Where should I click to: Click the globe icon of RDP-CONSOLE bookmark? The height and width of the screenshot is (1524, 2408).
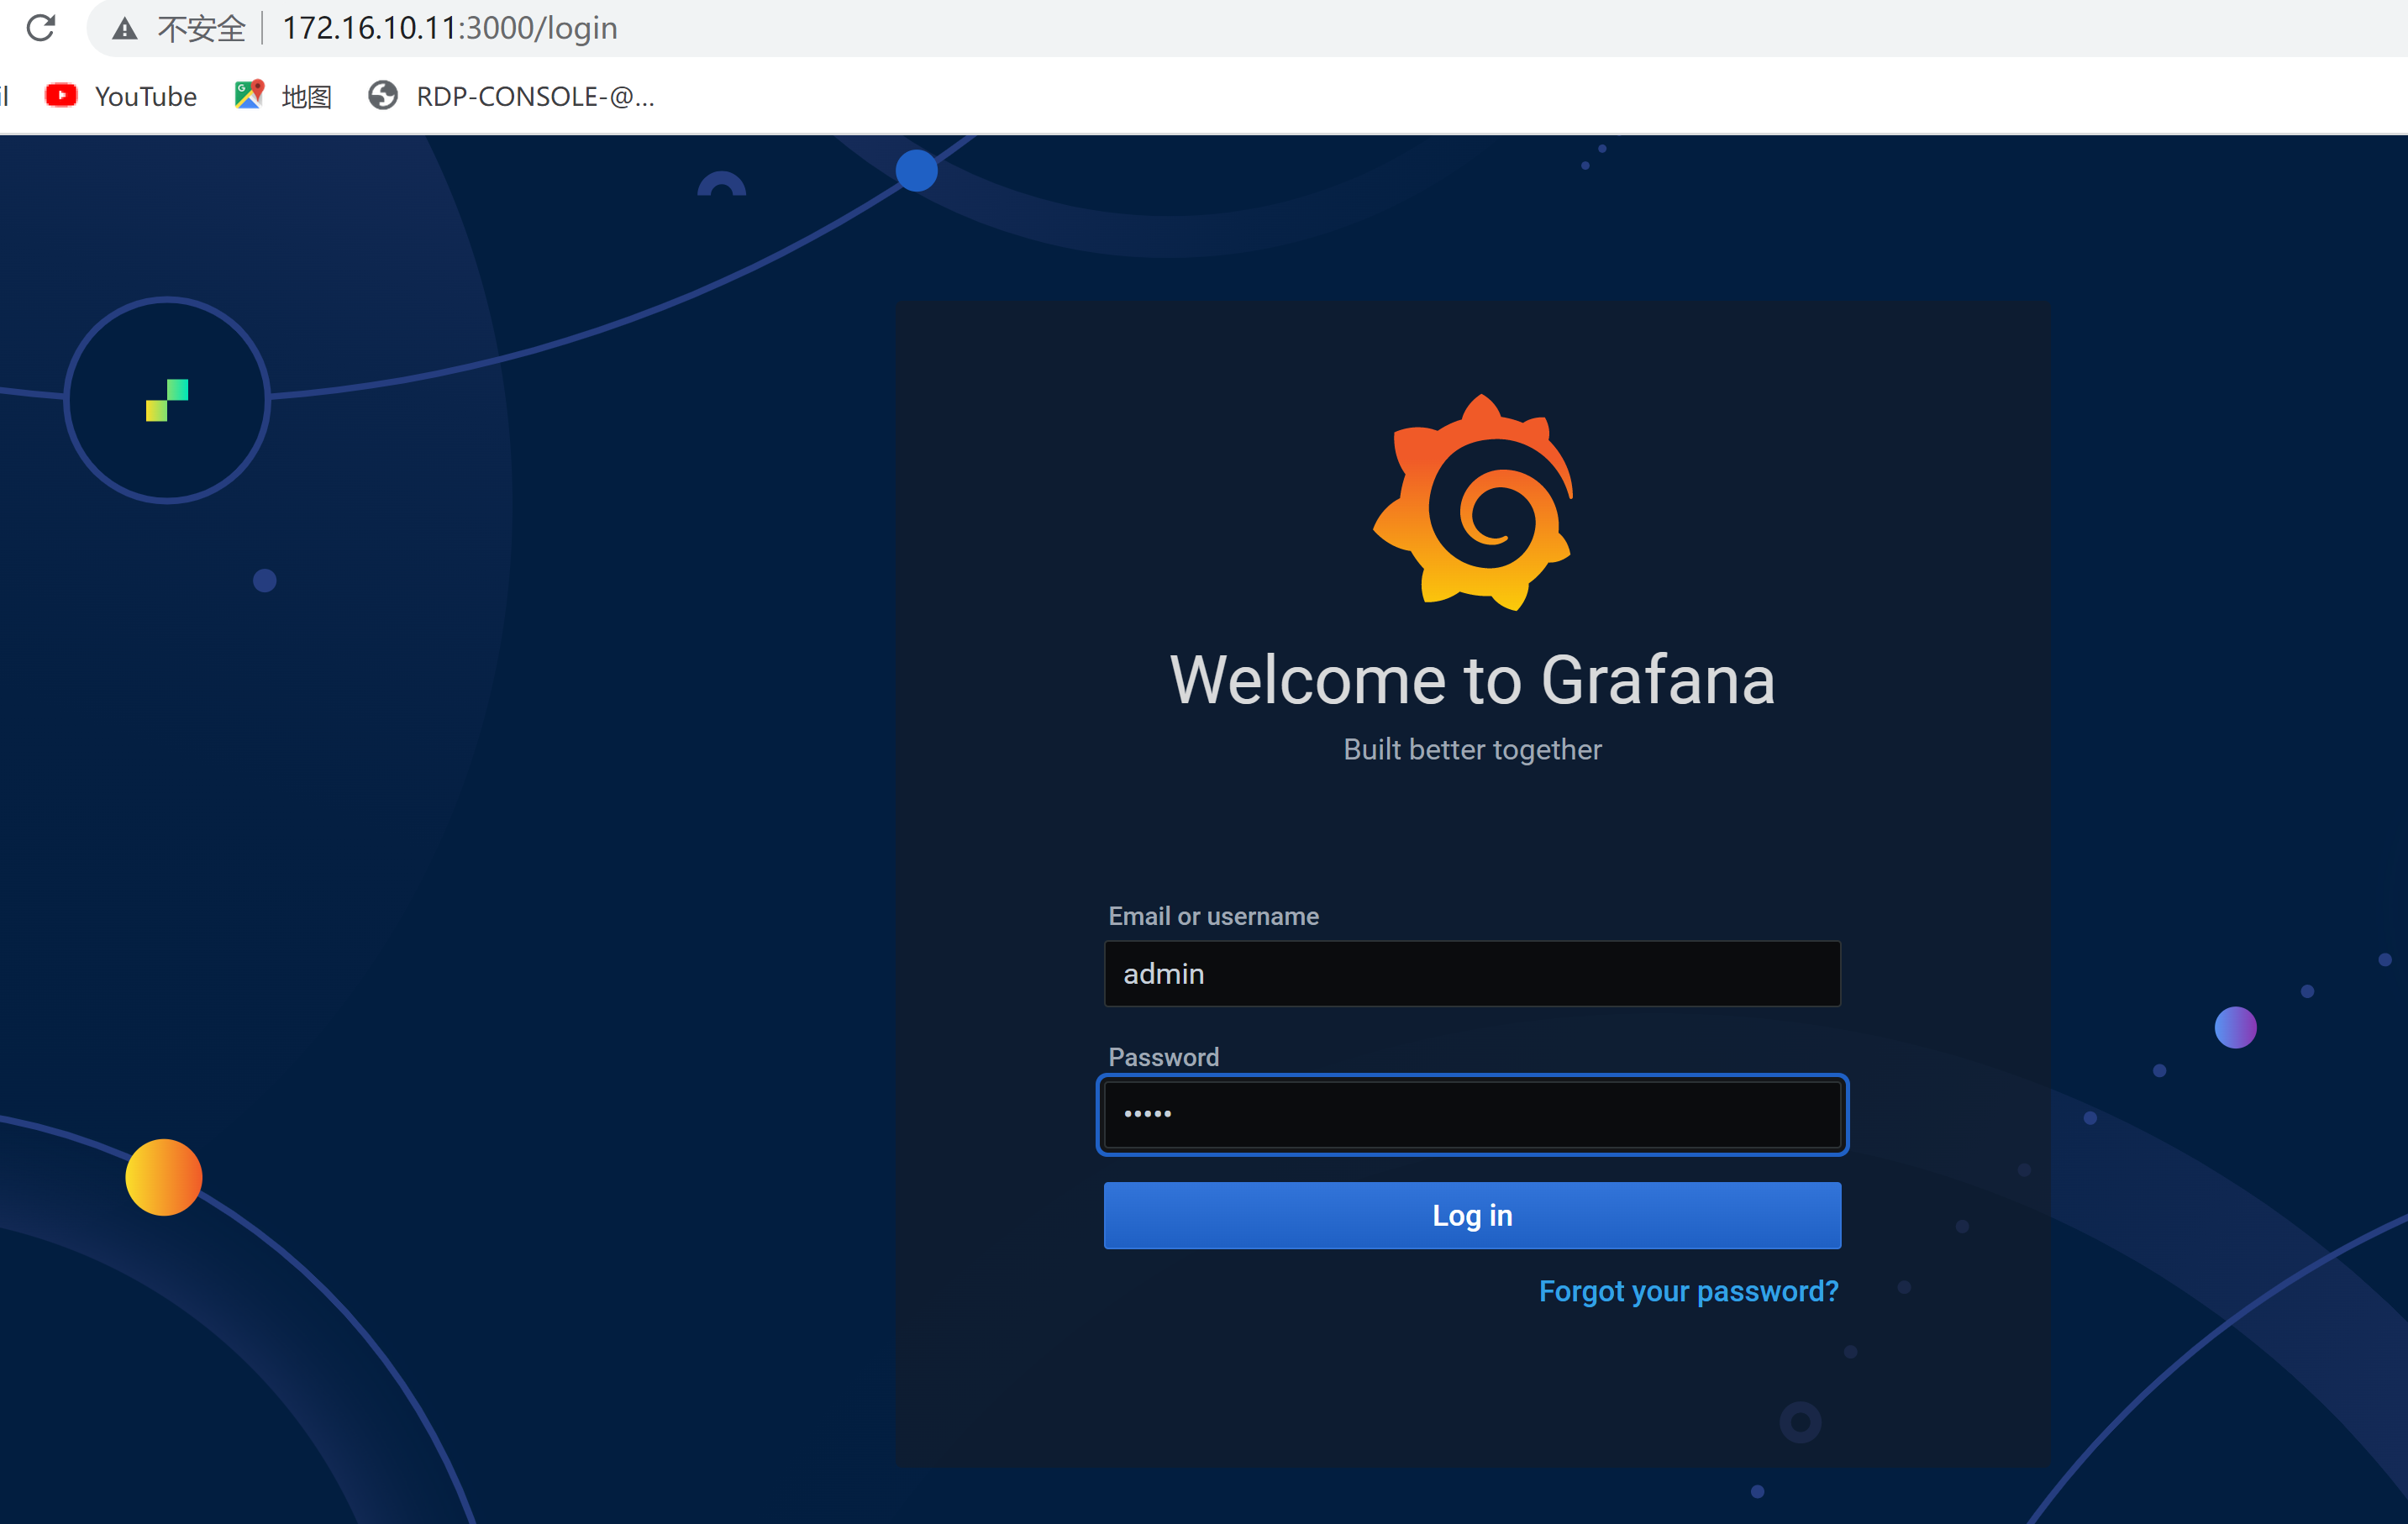coord(383,95)
